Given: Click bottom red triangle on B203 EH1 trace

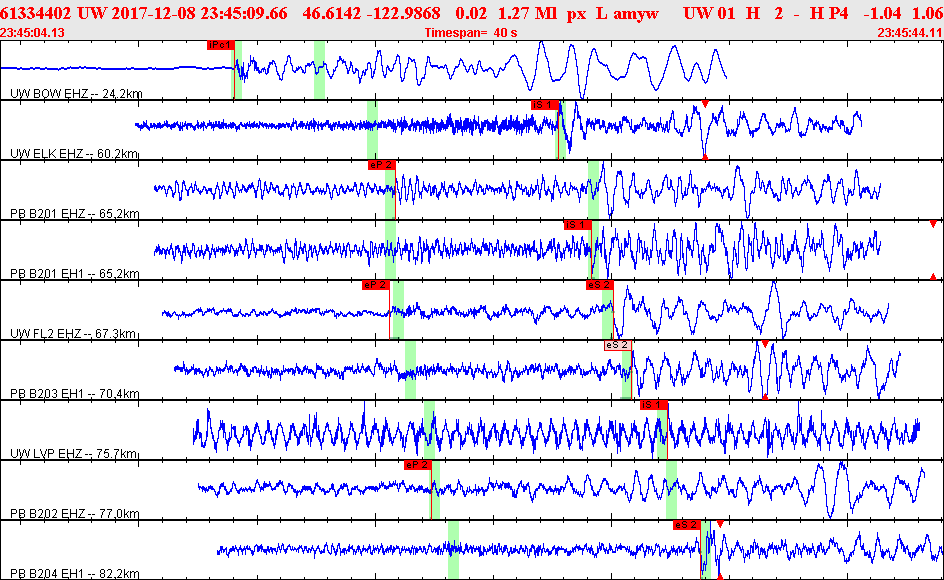Looking at the screenshot, I should pyautogui.click(x=765, y=397).
